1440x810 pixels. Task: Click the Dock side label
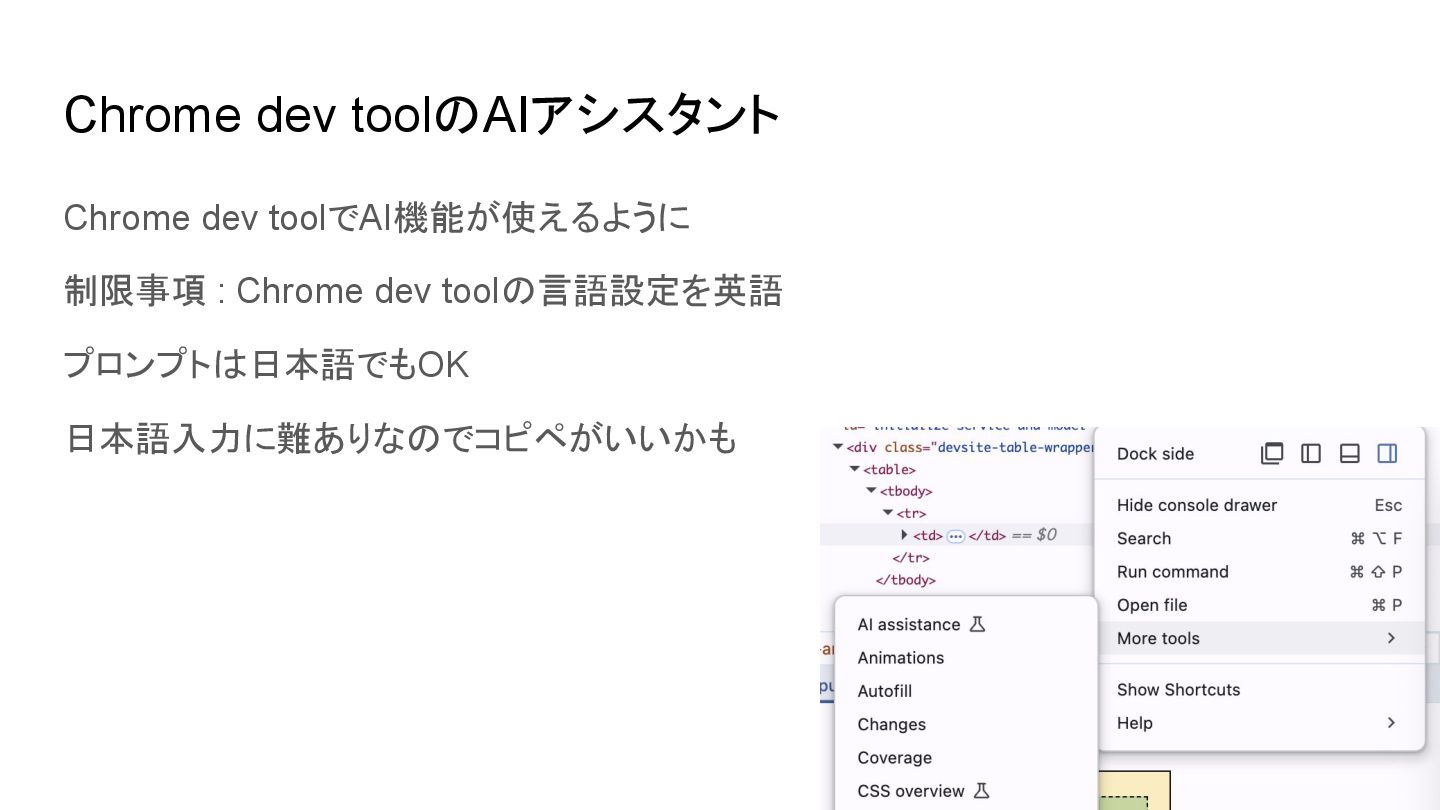pos(1155,454)
